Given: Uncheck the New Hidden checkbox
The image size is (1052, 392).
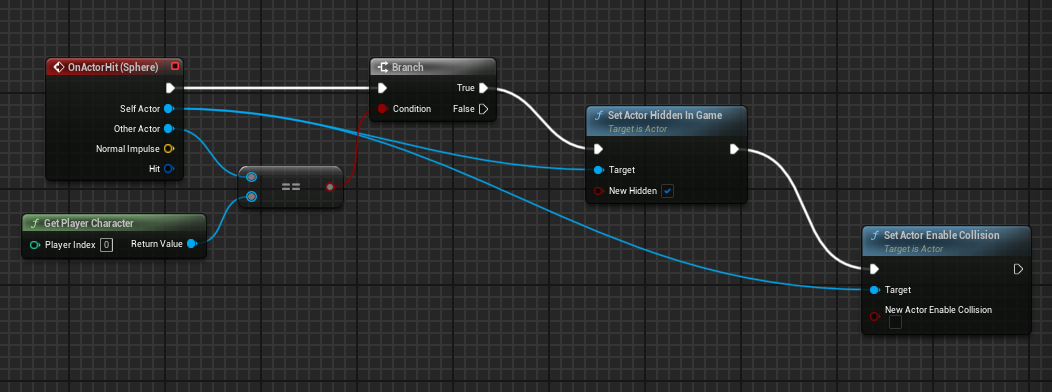Looking at the screenshot, I should pyautogui.click(x=668, y=191).
